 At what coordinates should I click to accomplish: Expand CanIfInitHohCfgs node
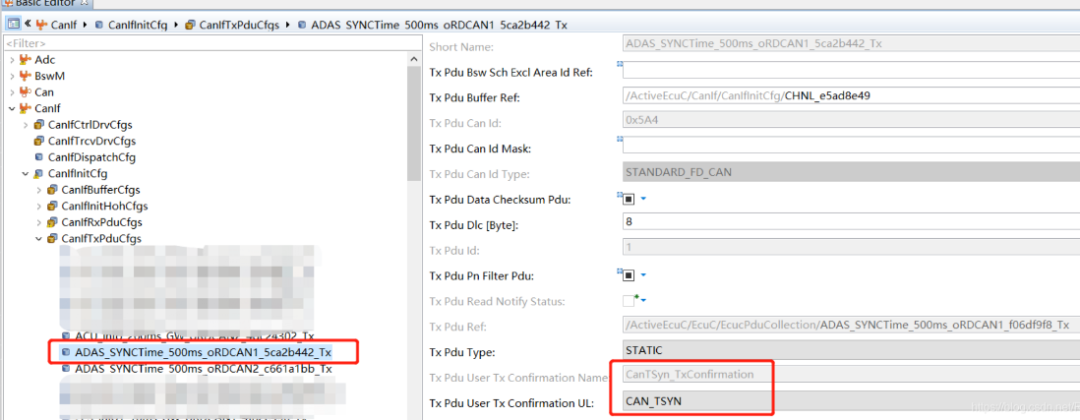[39, 206]
